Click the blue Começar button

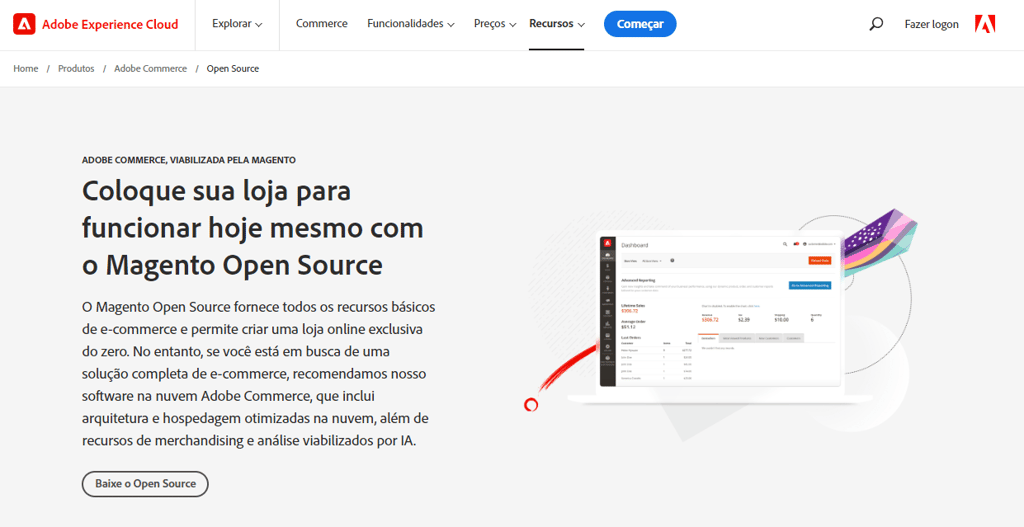pos(640,24)
